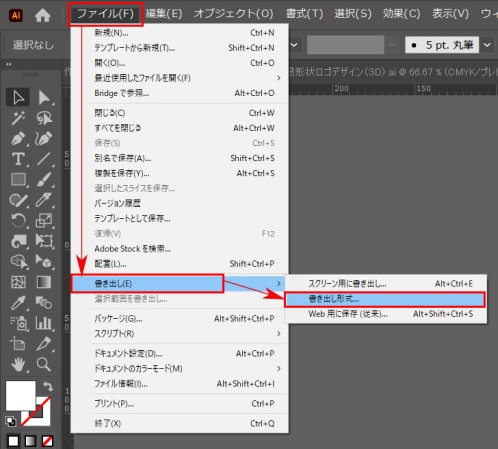Viewport: 498px width, 449px height.
Task: Set default fill and stroke
Action: click(x=10, y=422)
